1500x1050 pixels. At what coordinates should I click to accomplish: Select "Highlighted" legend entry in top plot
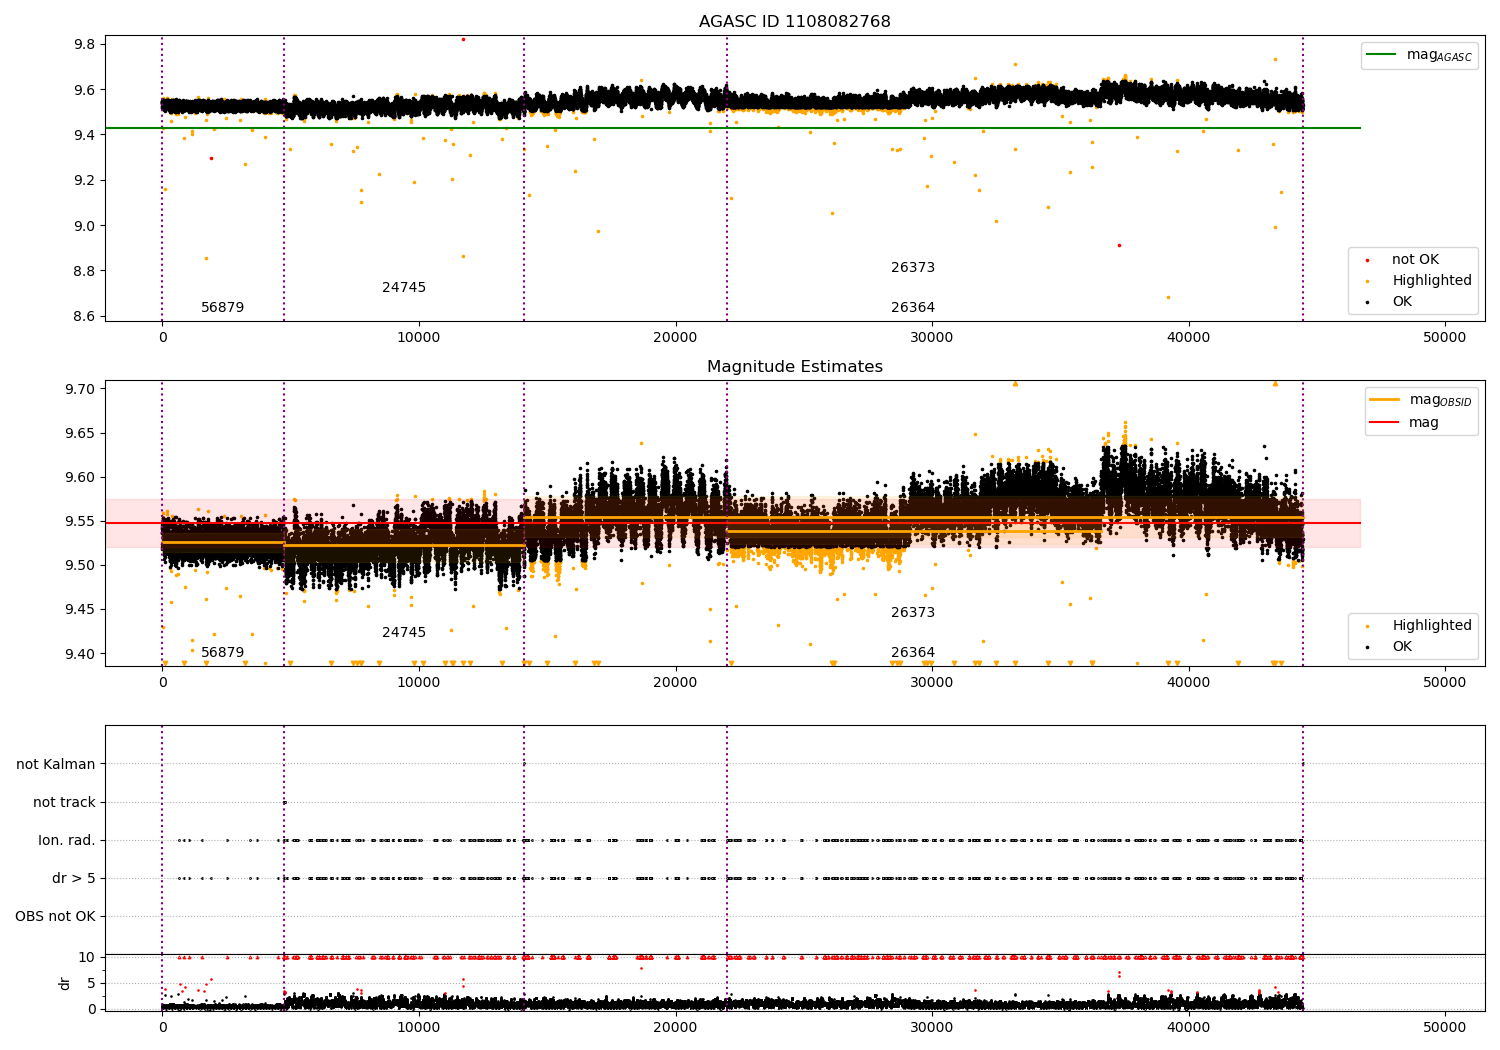click(x=1432, y=281)
